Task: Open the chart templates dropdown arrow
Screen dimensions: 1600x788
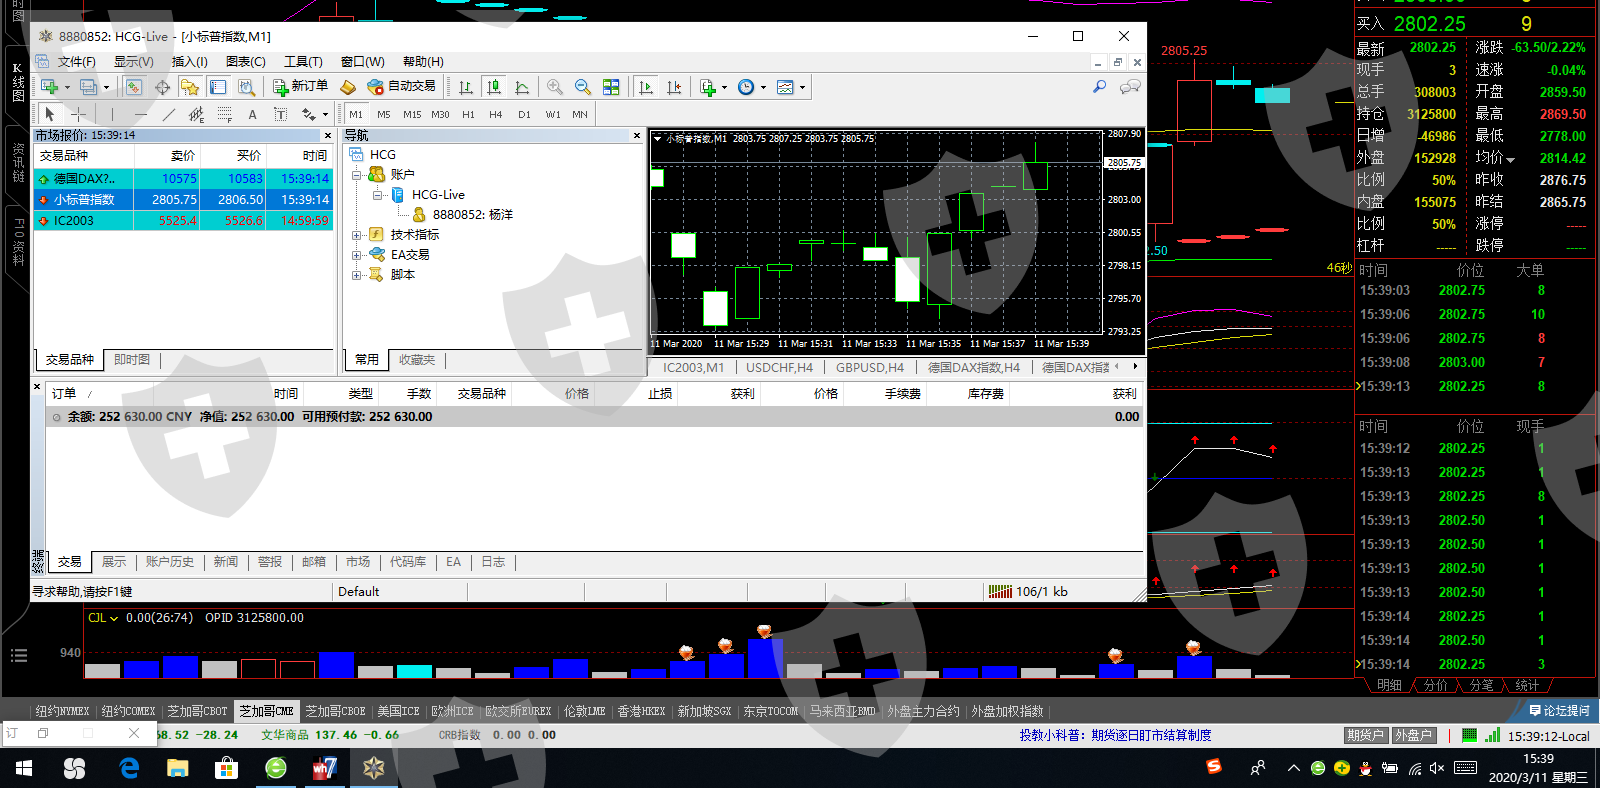Action: [802, 88]
